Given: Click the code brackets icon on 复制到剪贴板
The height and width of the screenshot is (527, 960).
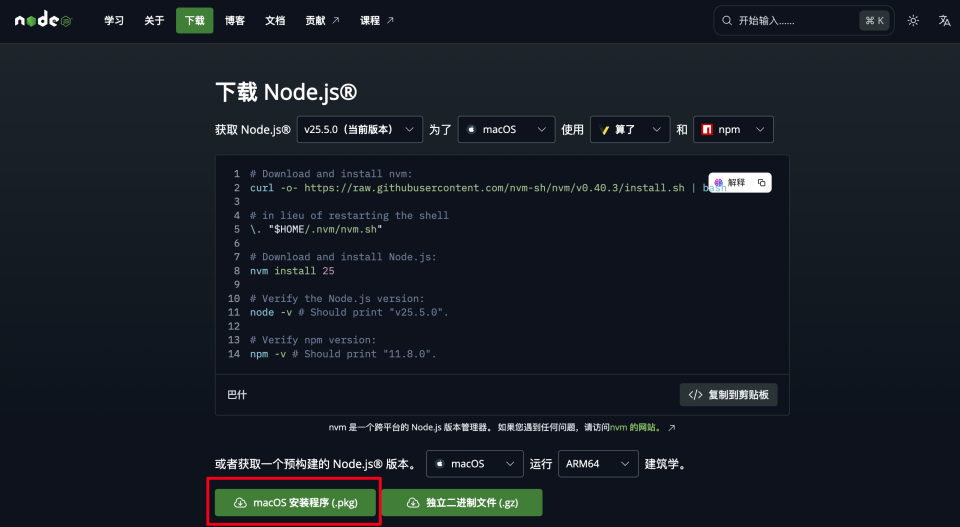Looking at the screenshot, I should 695,395.
